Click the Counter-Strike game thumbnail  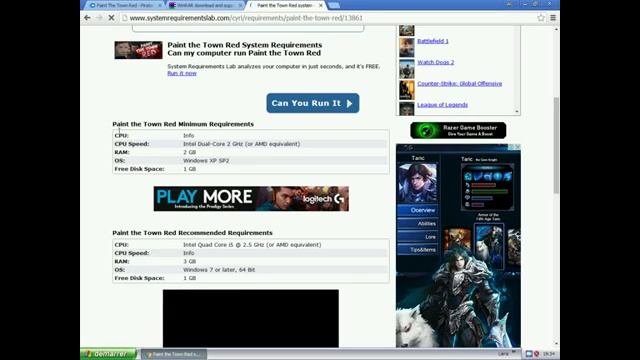[407, 90]
